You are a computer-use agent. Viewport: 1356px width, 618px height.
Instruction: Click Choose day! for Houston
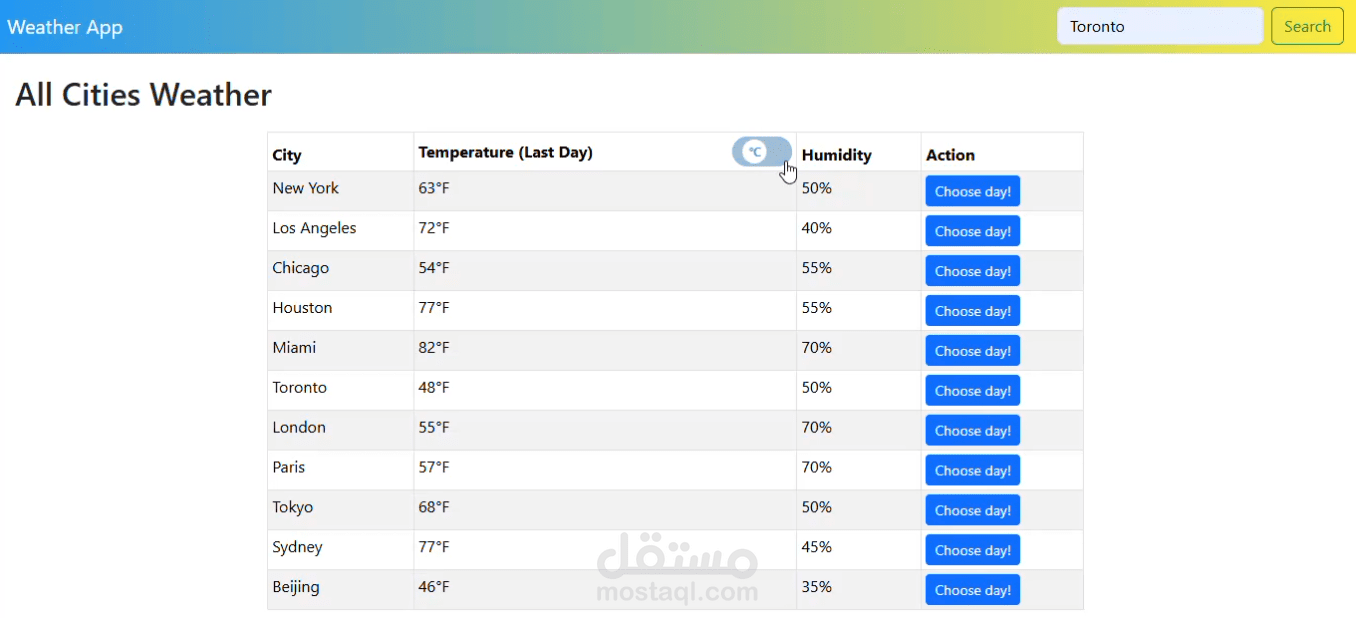pyautogui.click(x=972, y=311)
